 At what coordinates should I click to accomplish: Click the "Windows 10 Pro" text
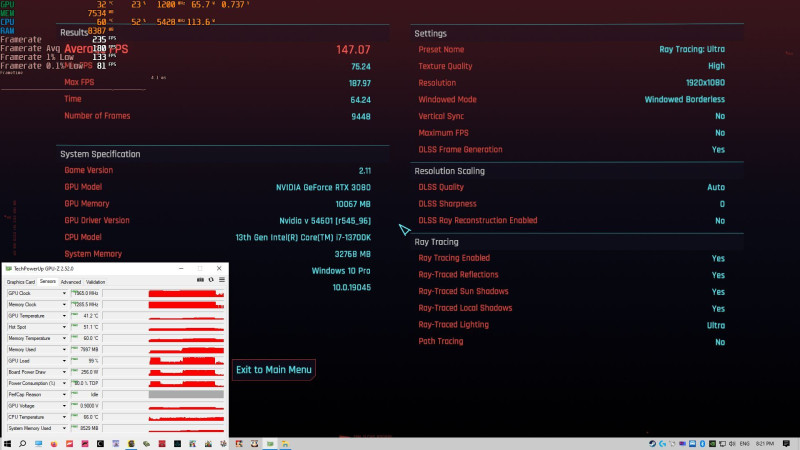coord(341,271)
